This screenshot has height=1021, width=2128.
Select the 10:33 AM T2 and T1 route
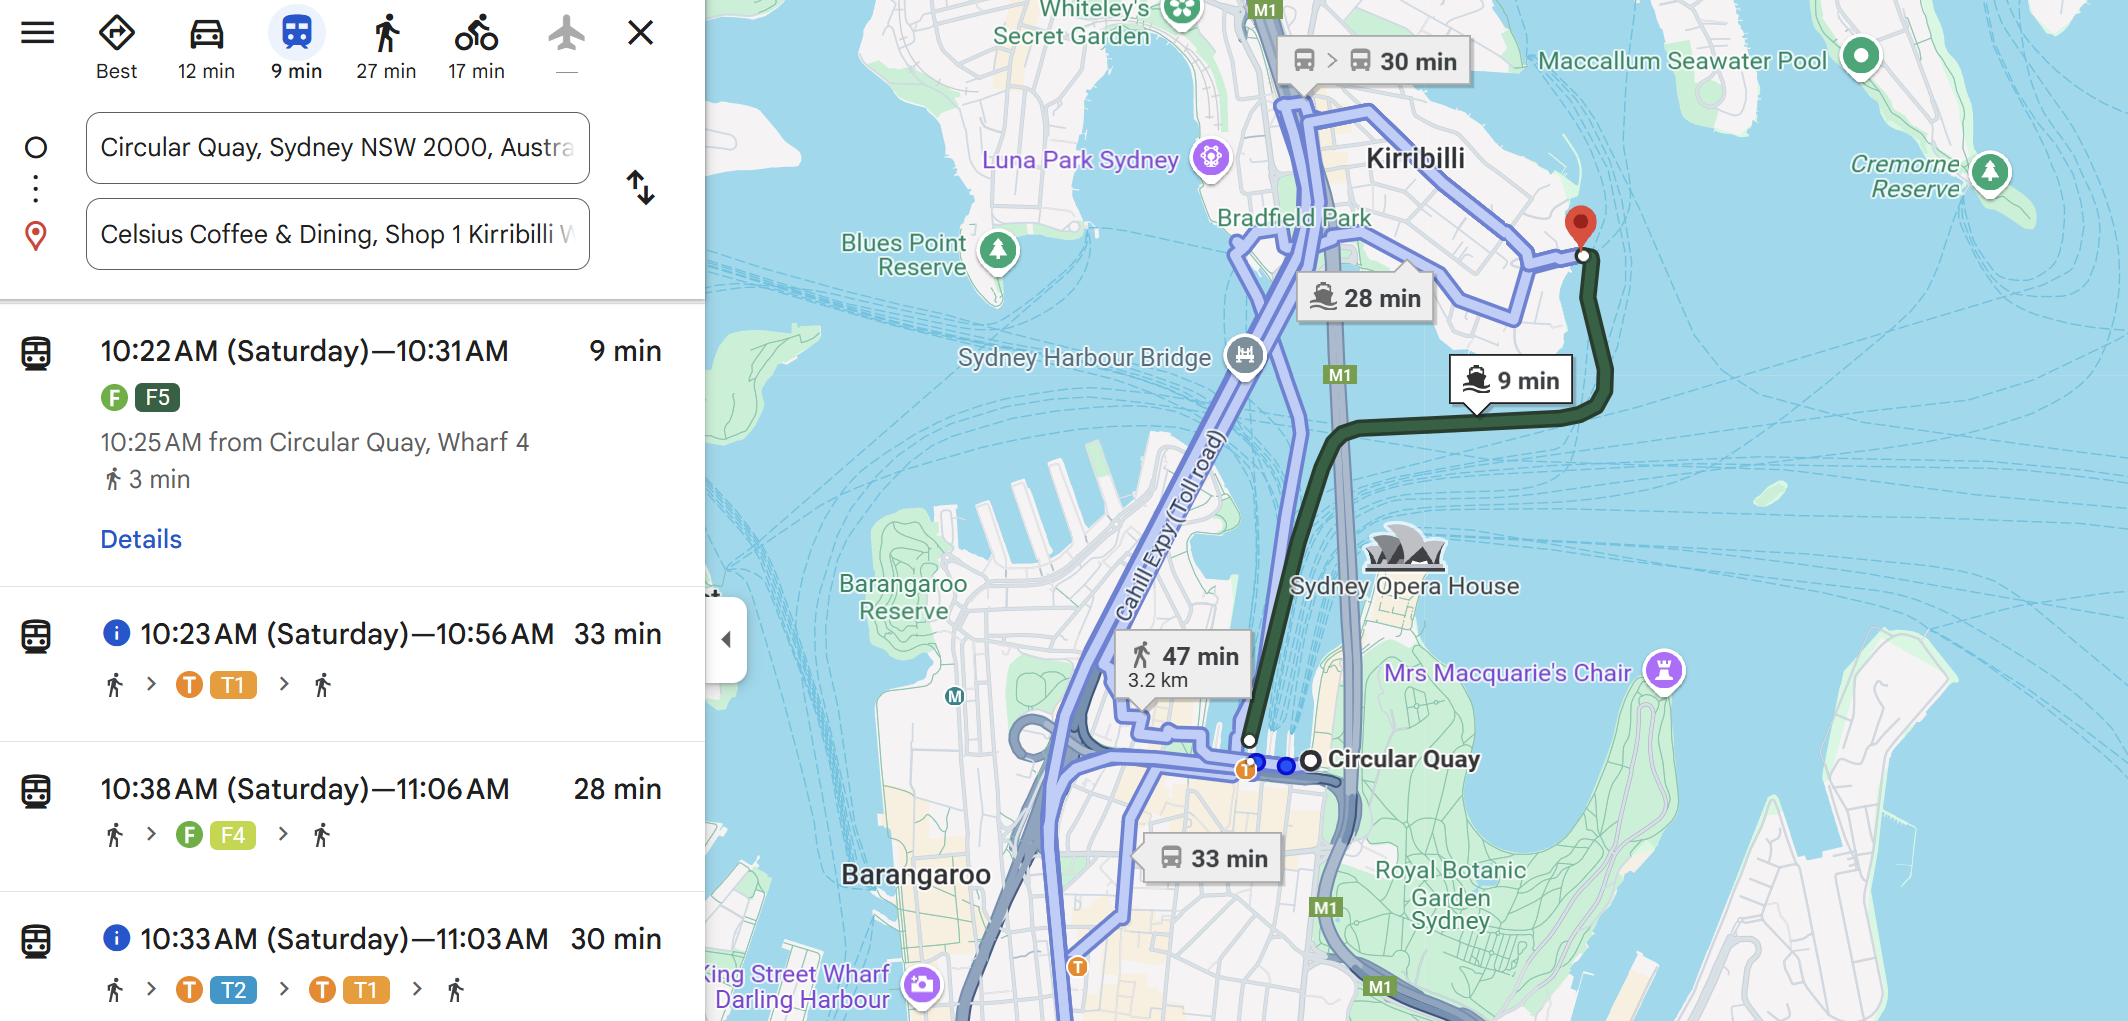click(x=352, y=957)
